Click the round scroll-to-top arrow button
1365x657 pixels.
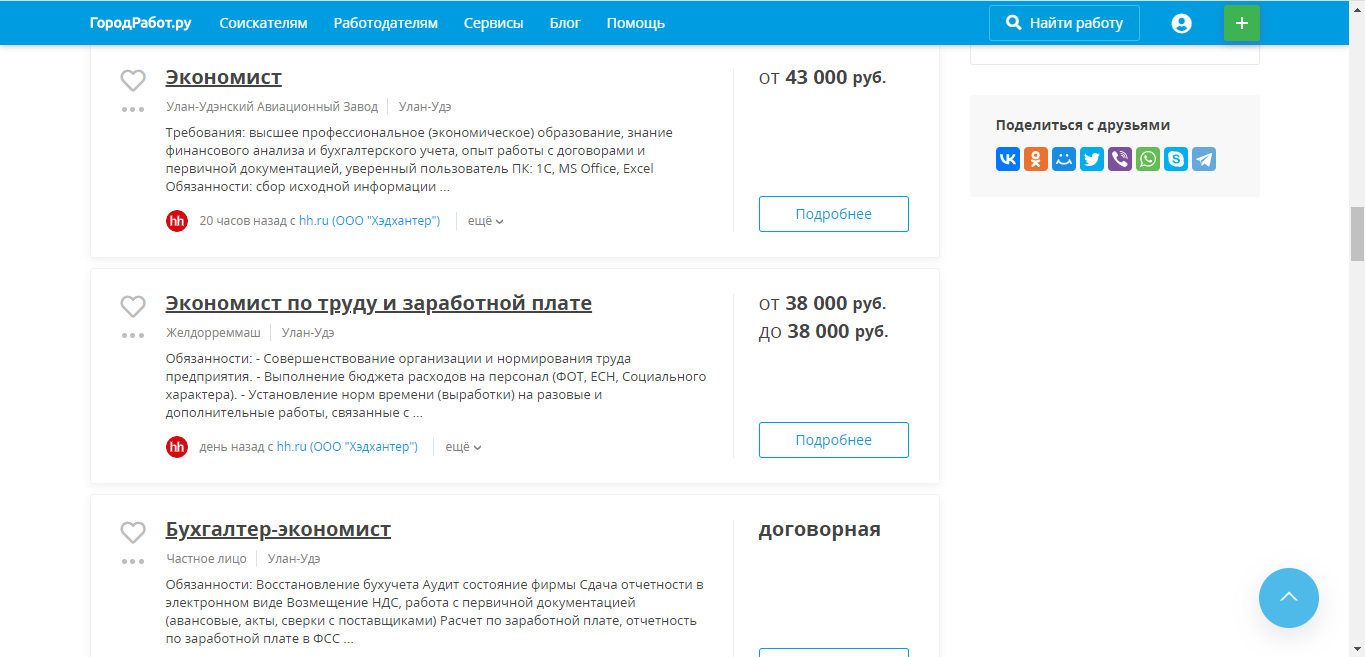pos(1288,598)
